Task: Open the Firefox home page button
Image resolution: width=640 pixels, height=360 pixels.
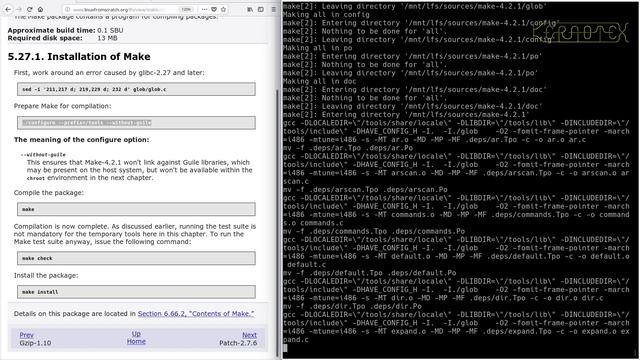Action: click(x=40, y=9)
